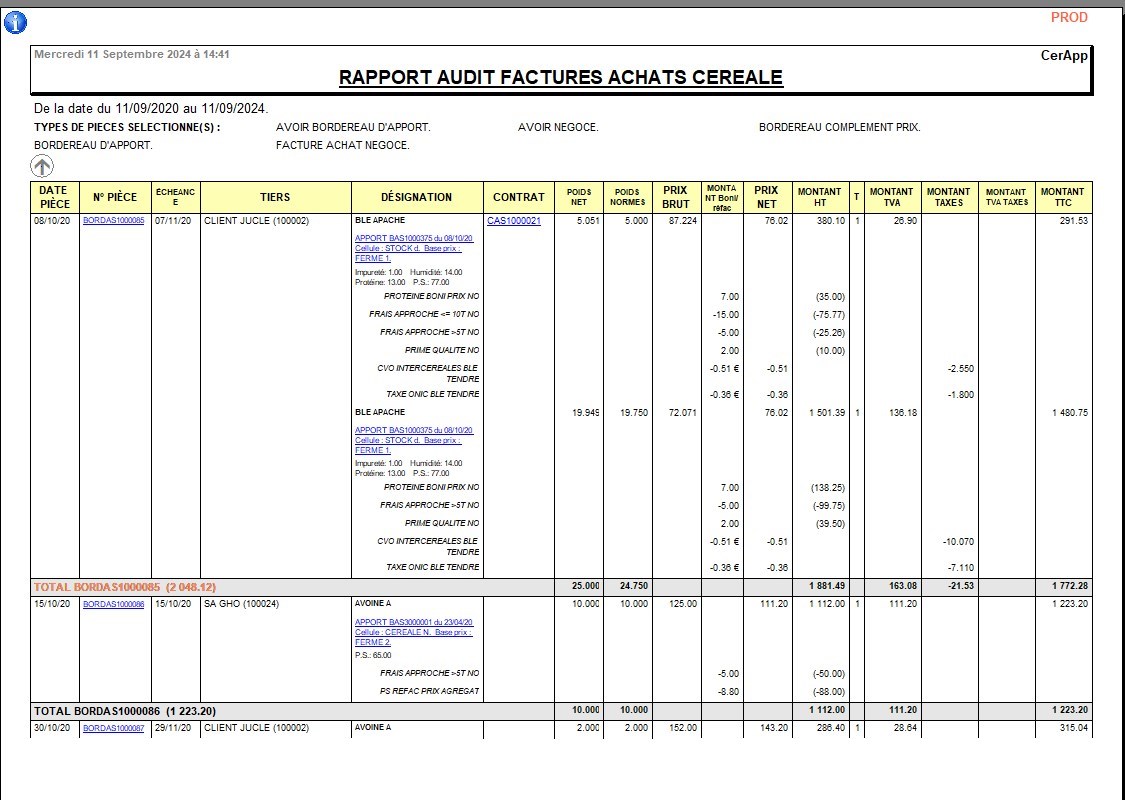The height and width of the screenshot is (800, 1125).
Task: Open APPORT BAS1000375 link under first BLE APACHE
Action: 414,238
